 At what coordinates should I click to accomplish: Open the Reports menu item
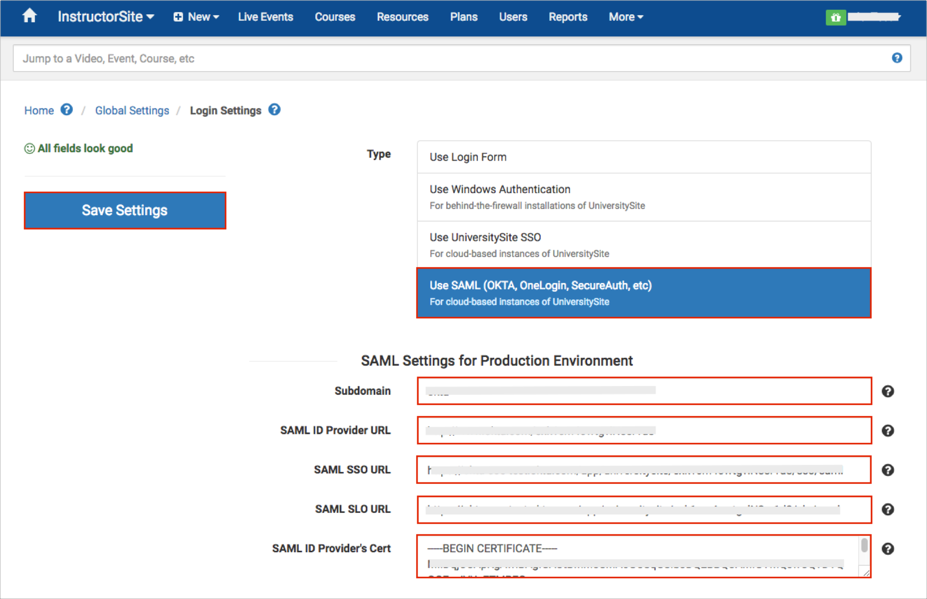tap(567, 17)
